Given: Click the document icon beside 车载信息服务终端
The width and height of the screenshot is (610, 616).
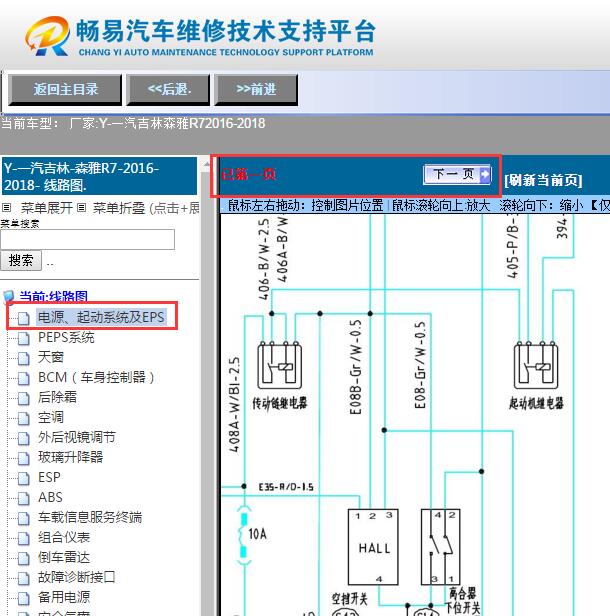Looking at the screenshot, I should click(x=24, y=519).
